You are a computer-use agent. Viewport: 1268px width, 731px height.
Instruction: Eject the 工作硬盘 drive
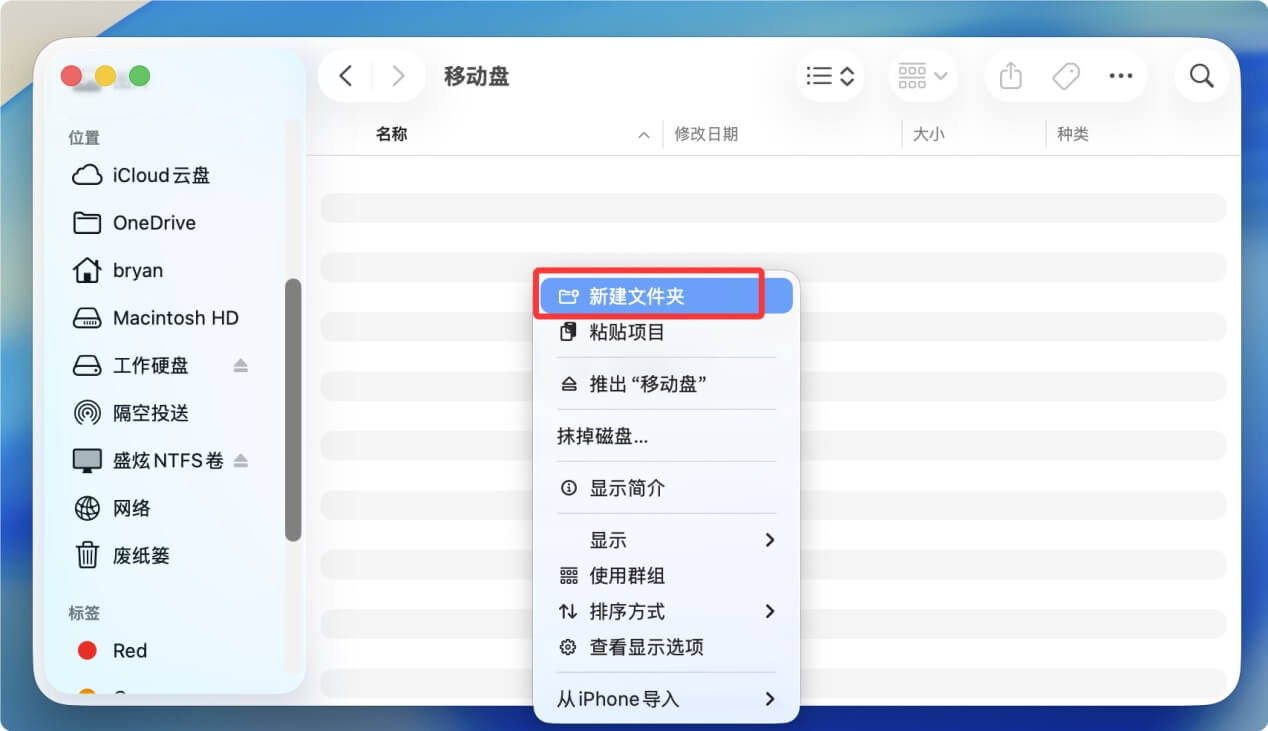tap(240, 365)
